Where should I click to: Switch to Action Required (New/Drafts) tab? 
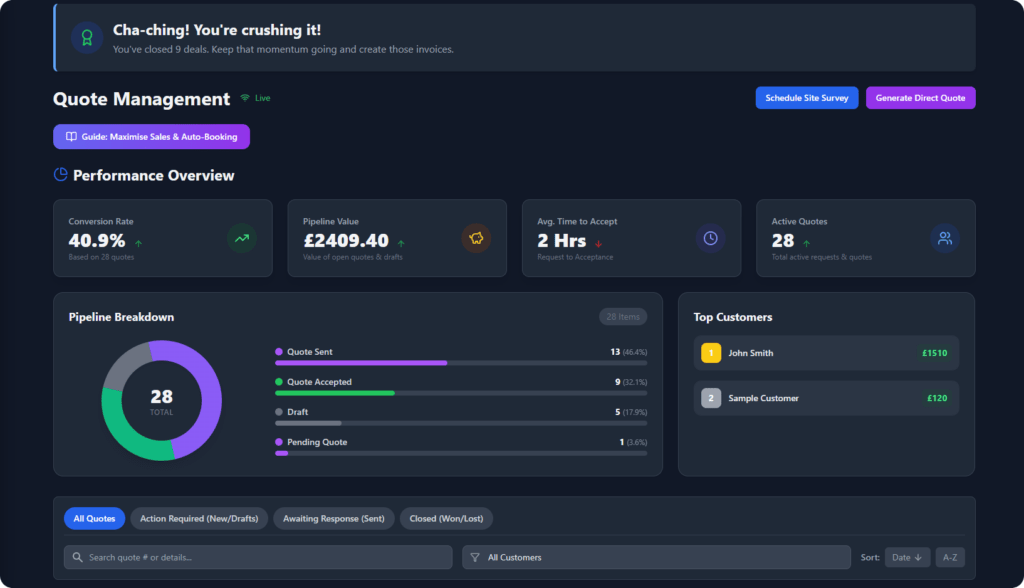(199, 518)
